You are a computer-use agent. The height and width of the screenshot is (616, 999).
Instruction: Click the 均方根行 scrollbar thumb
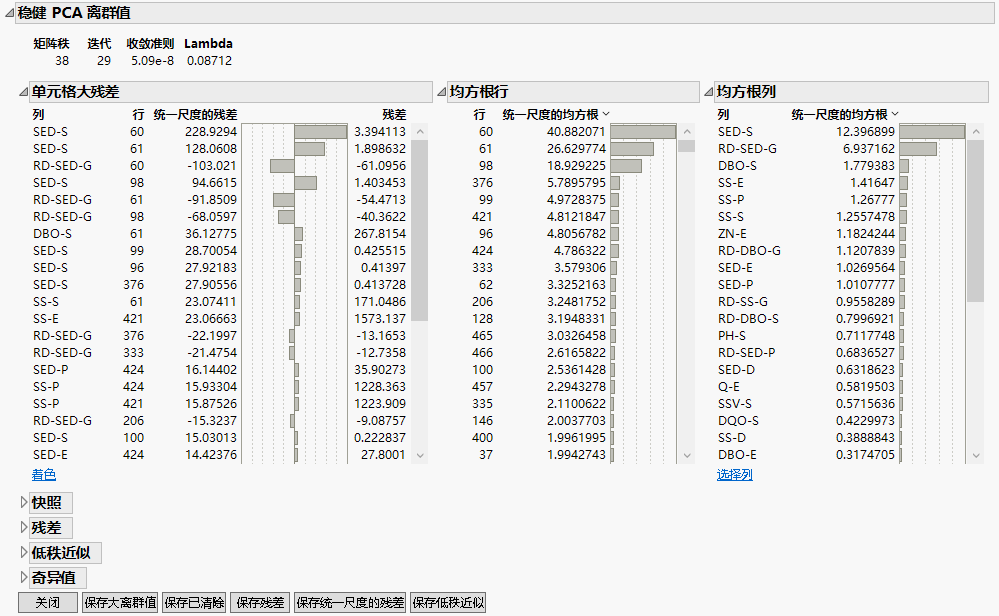point(687,146)
